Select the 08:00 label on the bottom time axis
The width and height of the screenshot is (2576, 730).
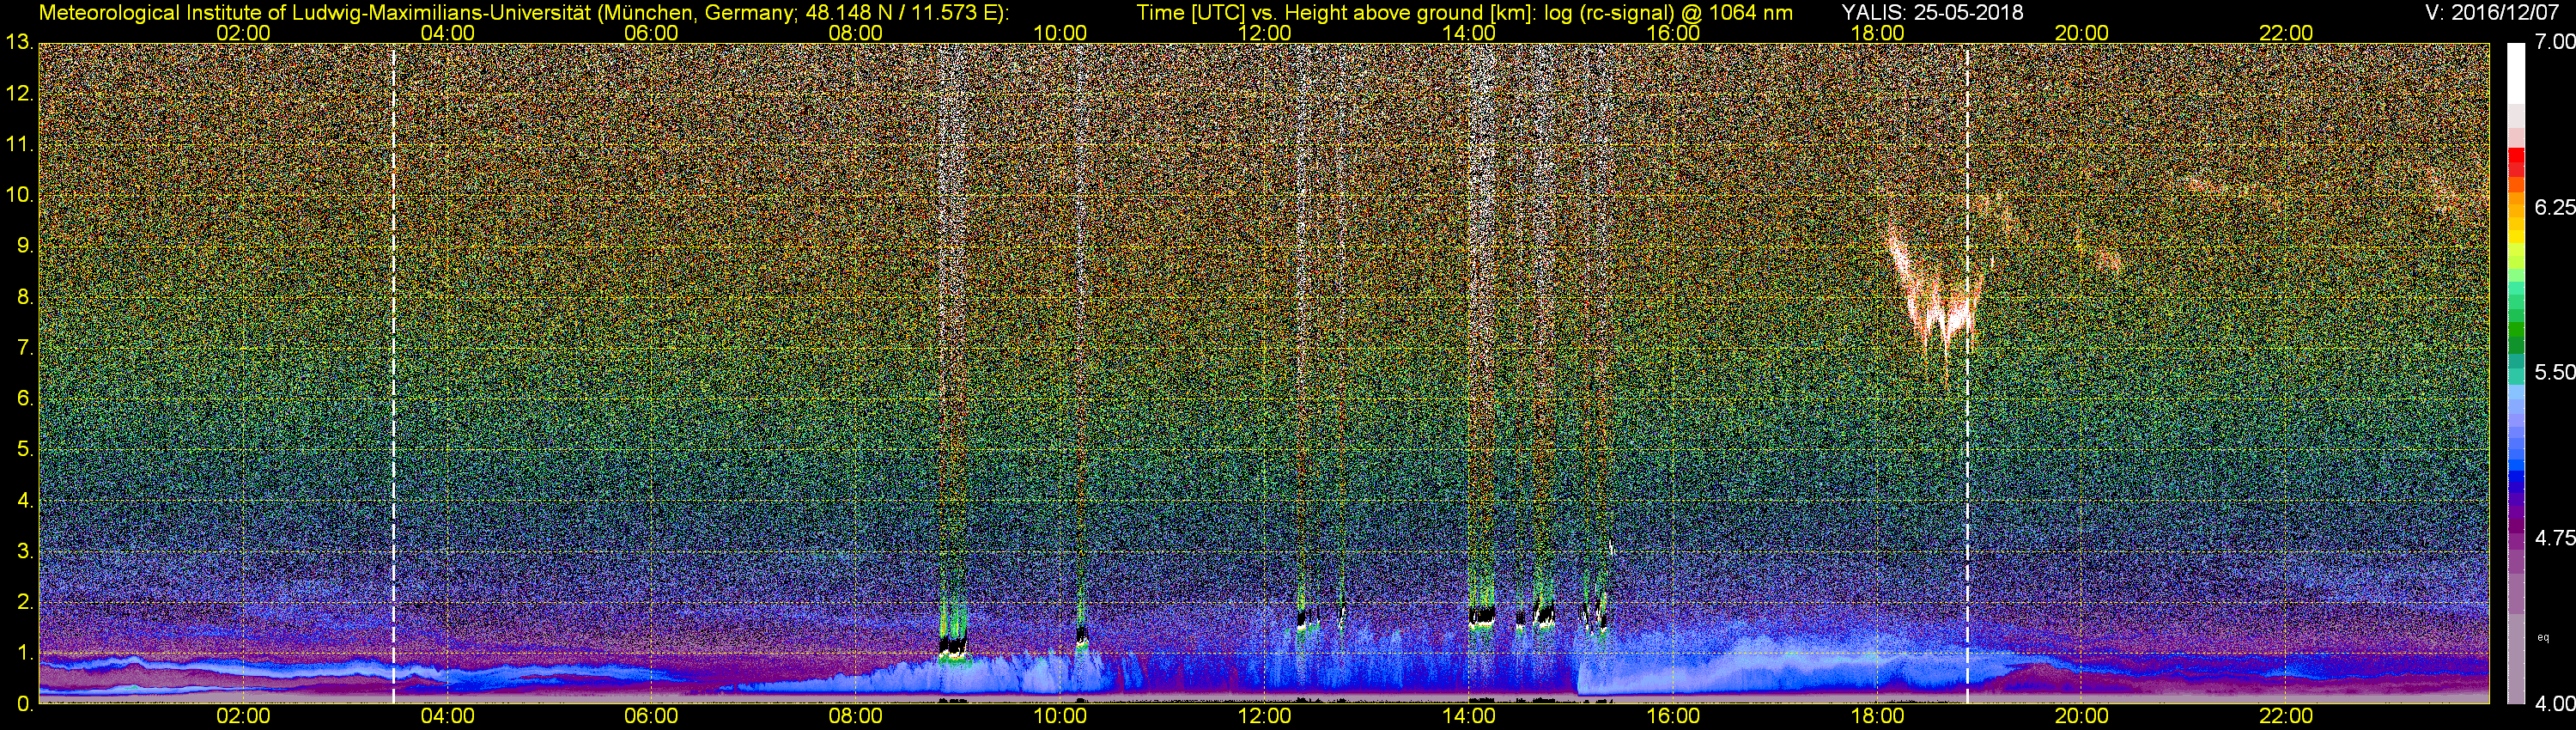[856, 717]
